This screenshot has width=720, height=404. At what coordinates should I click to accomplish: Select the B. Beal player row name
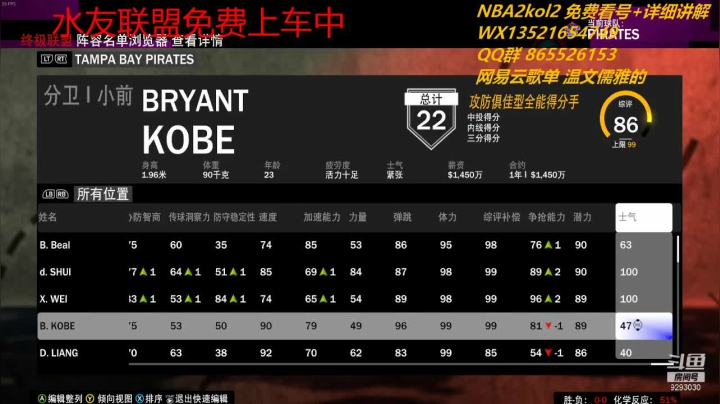(55, 245)
